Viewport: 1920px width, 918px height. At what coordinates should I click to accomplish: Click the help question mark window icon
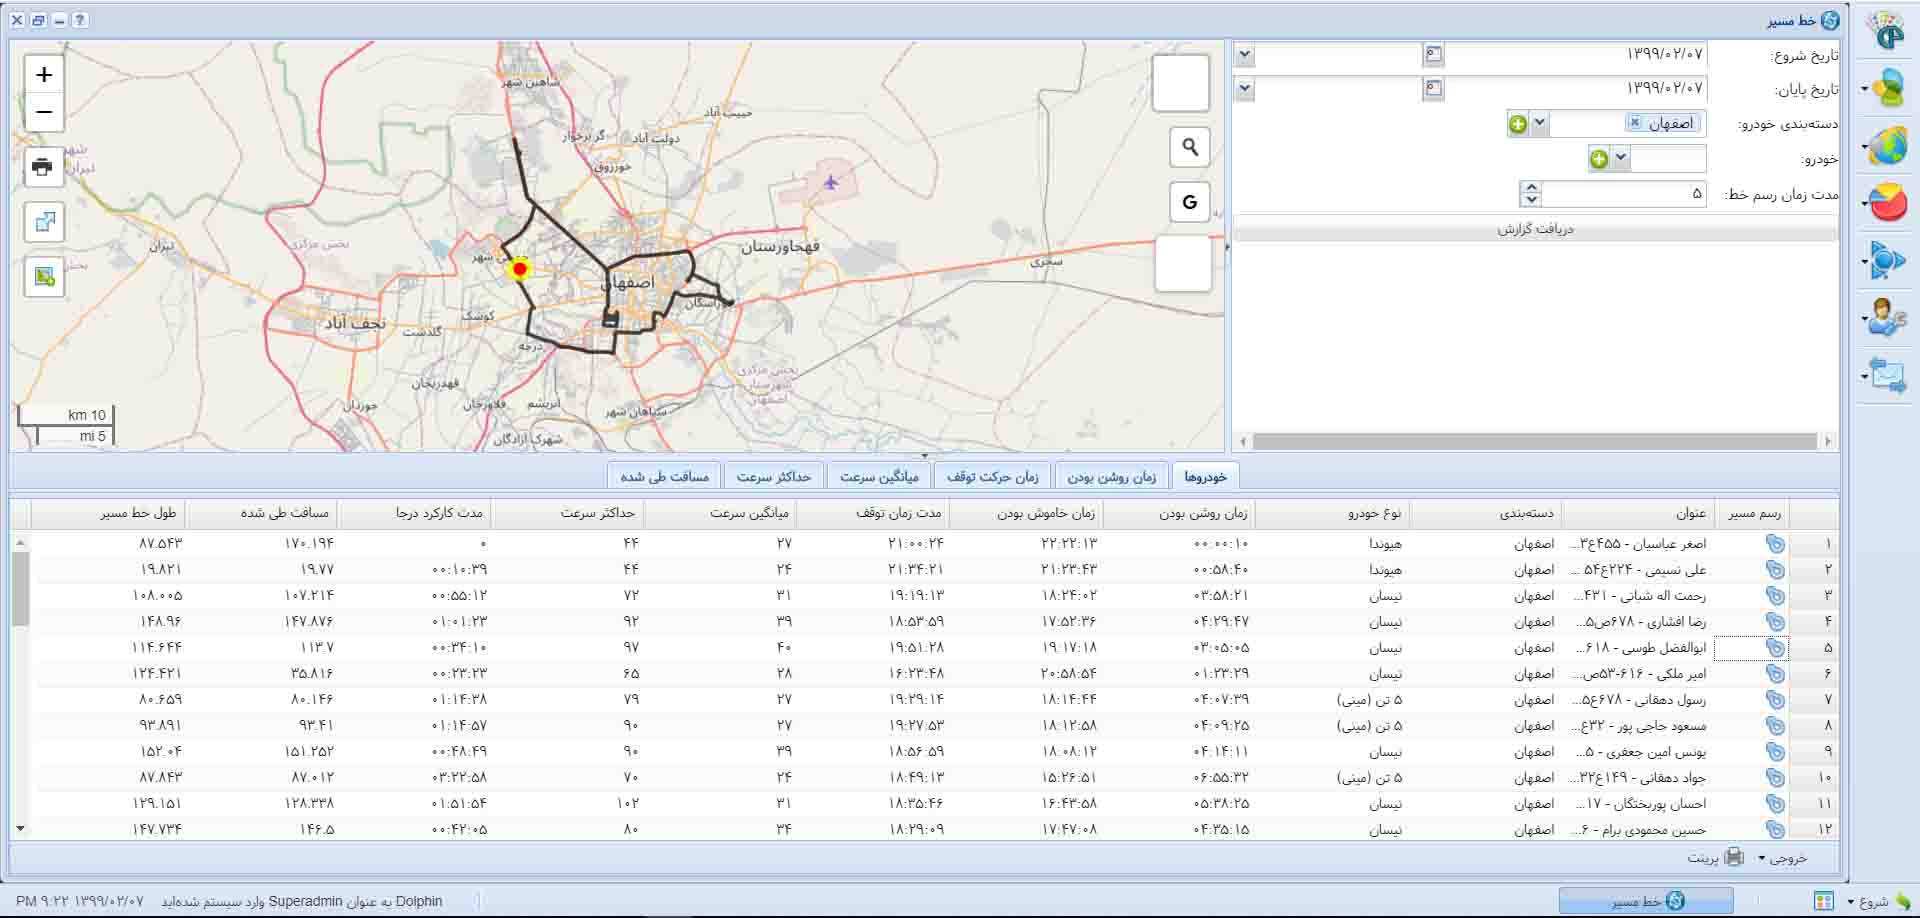coord(80,20)
